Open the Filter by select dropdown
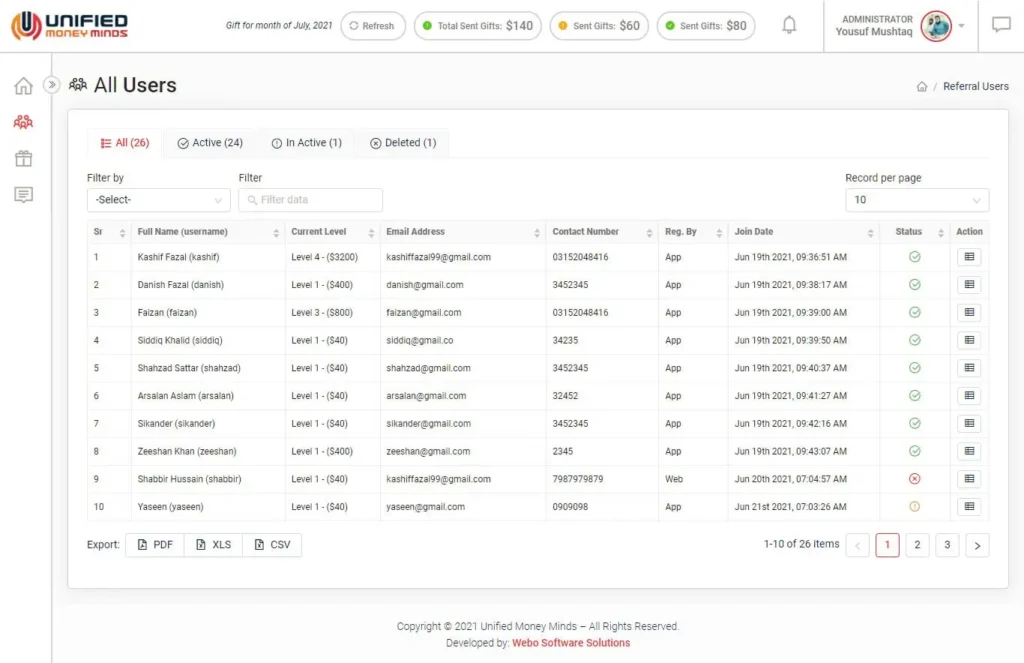 click(x=158, y=200)
